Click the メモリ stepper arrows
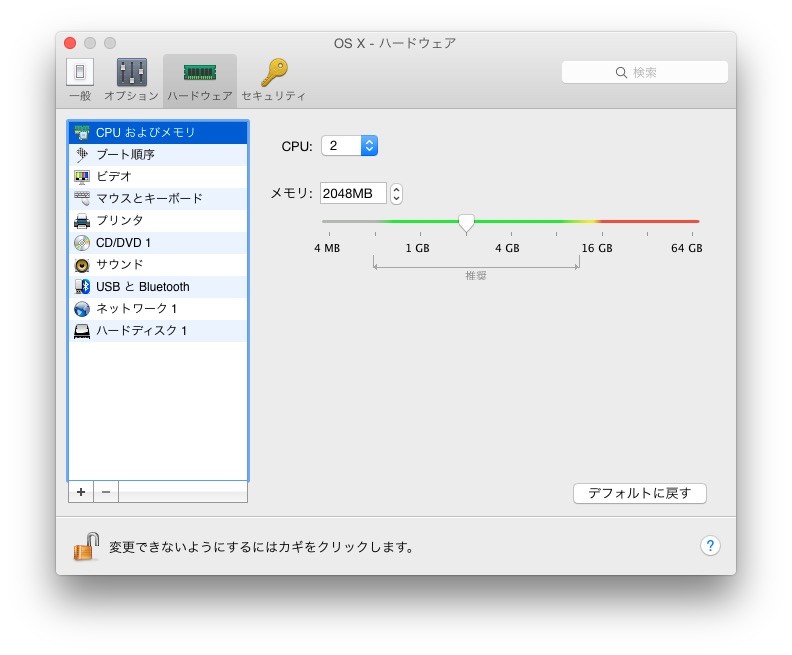 coord(397,193)
